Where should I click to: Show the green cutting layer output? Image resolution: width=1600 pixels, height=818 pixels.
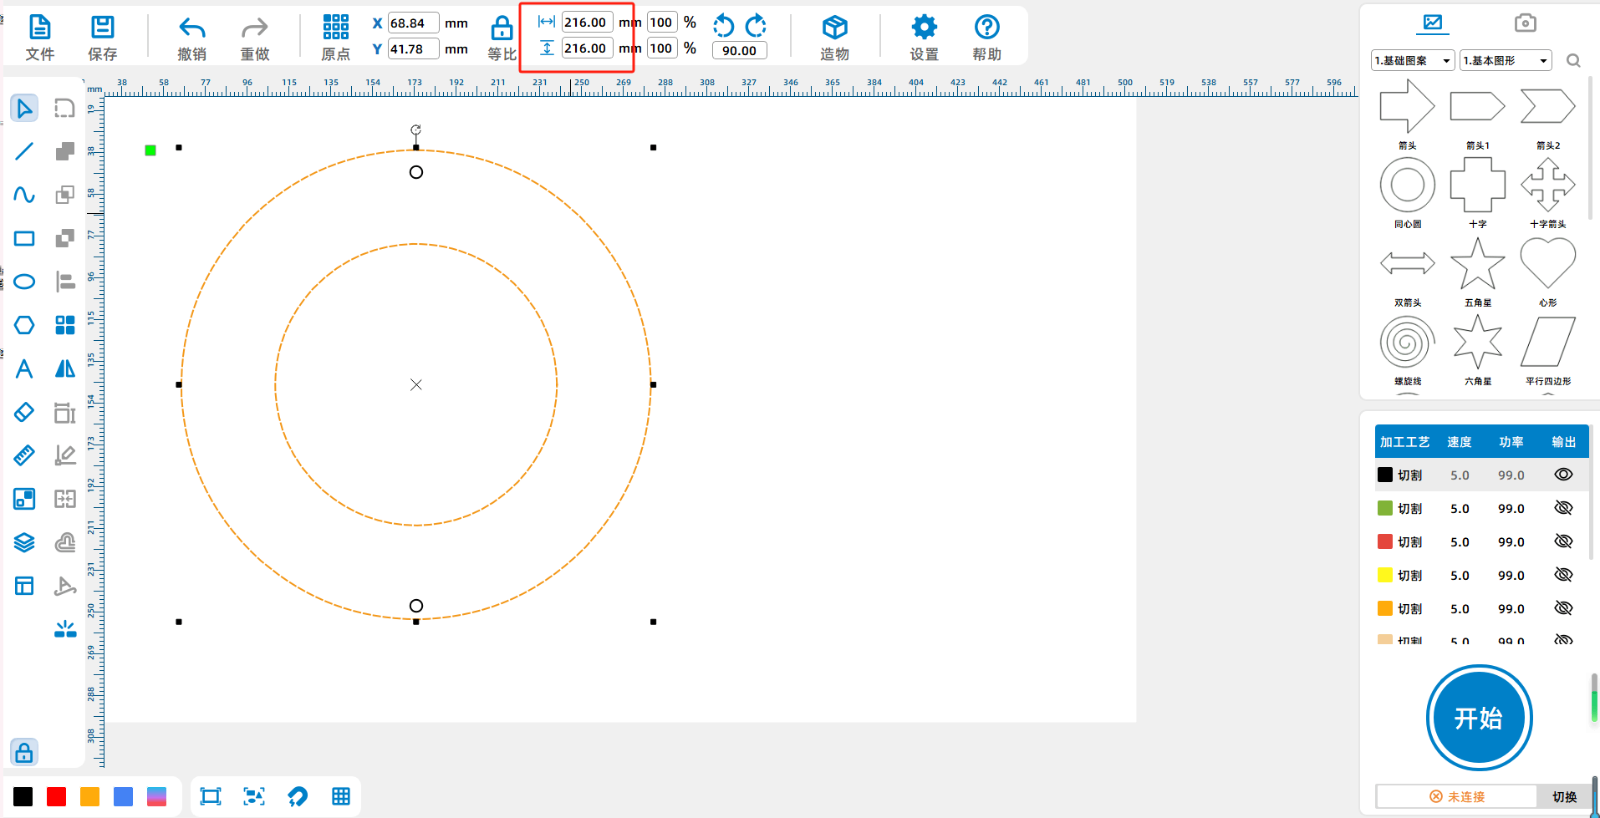pos(1563,508)
